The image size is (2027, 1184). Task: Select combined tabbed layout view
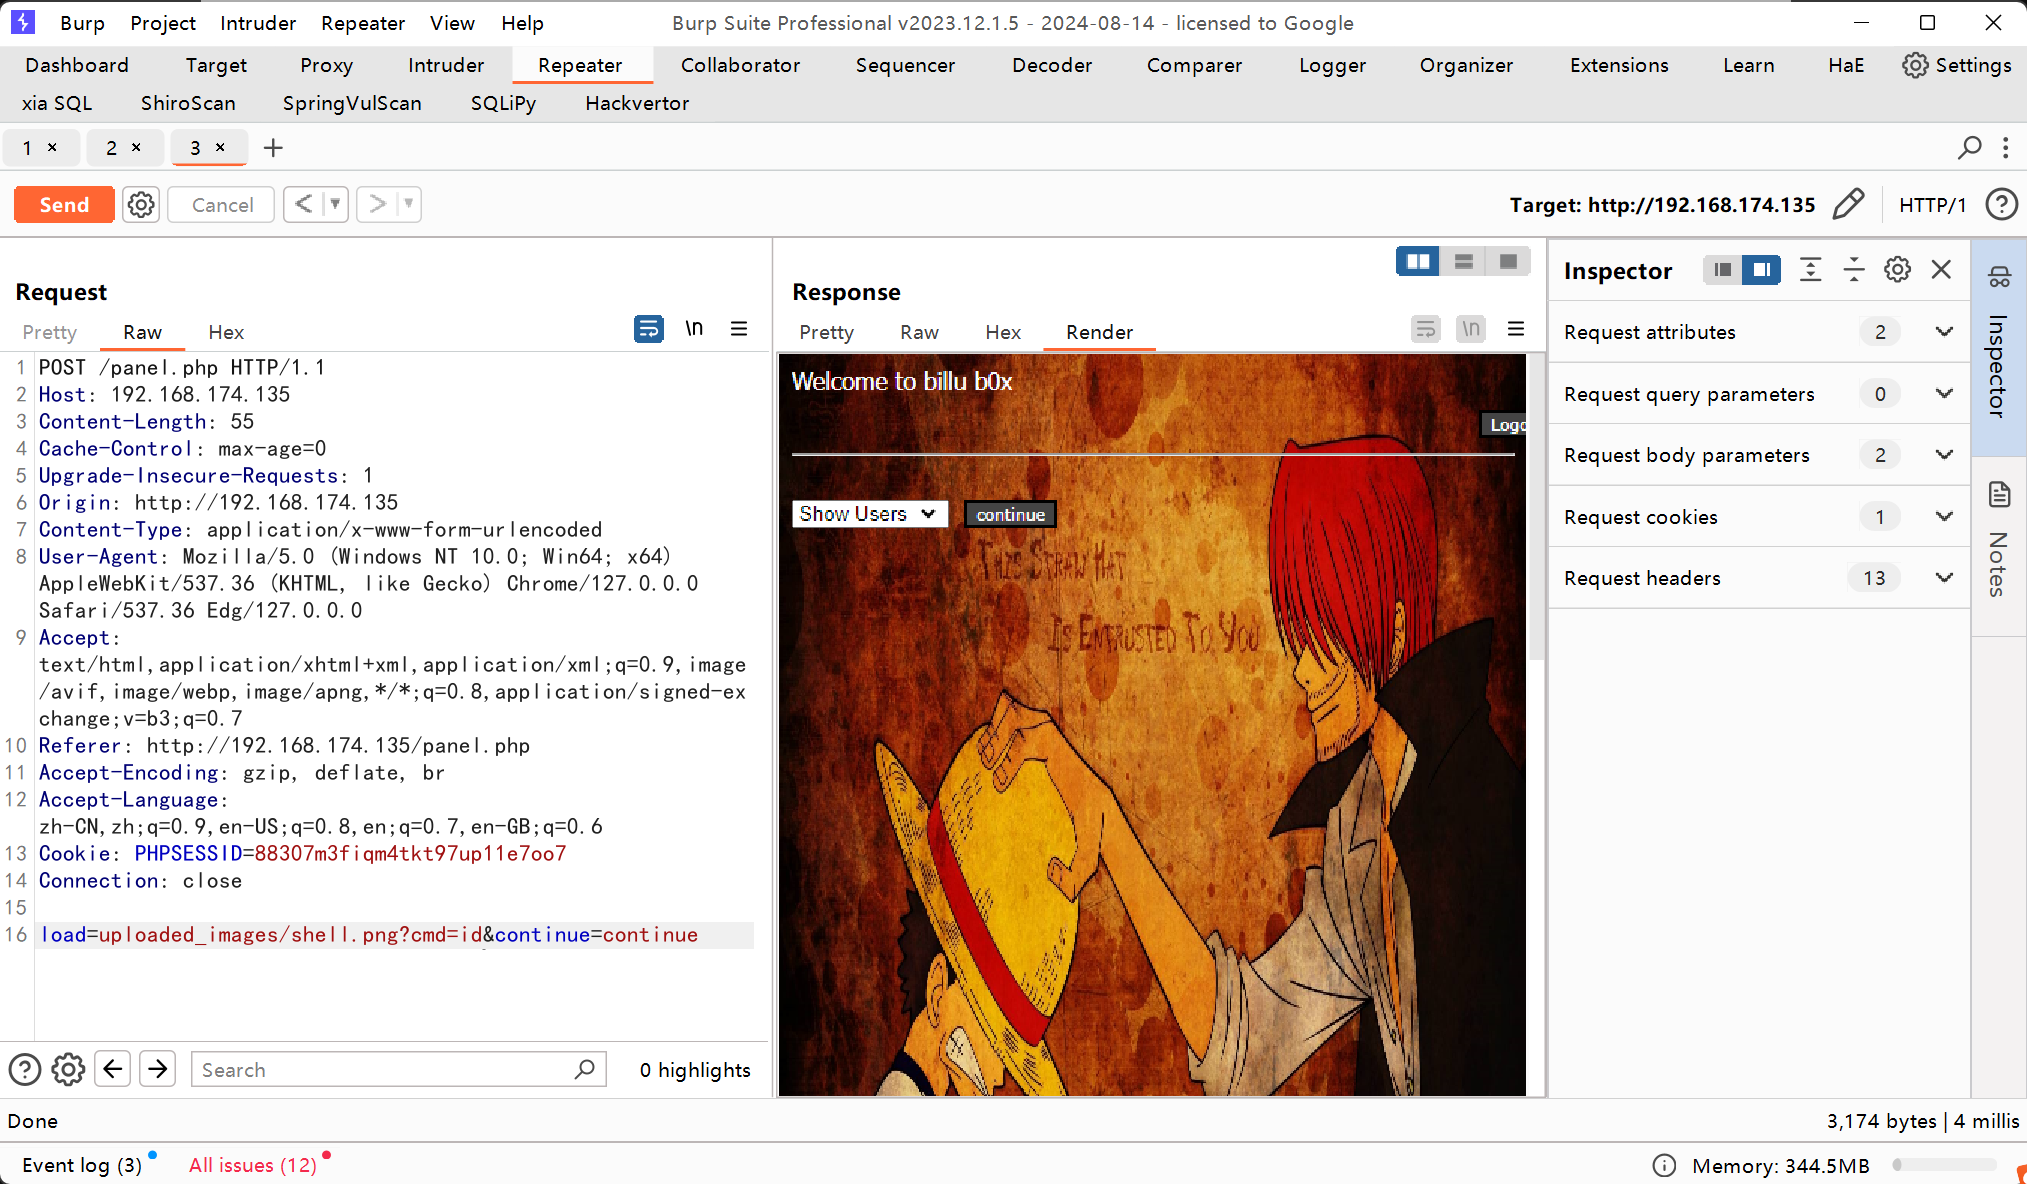[1508, 261]
